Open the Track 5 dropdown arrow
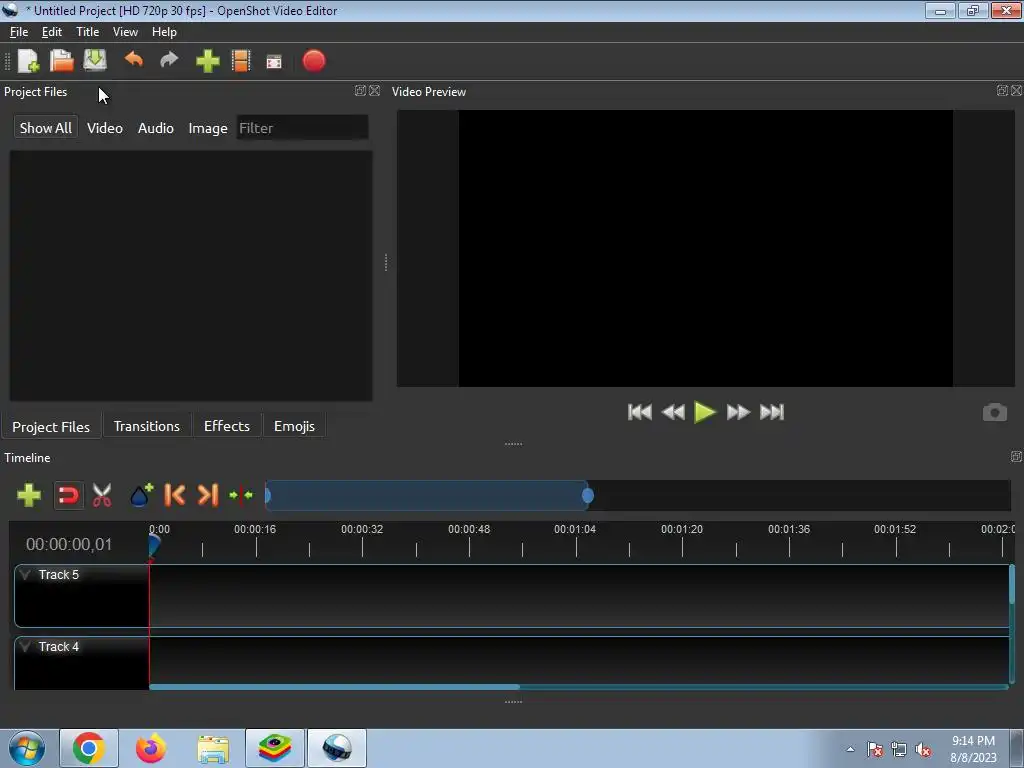This screenshot has width=1024, height=768. (x=25, y=575)
